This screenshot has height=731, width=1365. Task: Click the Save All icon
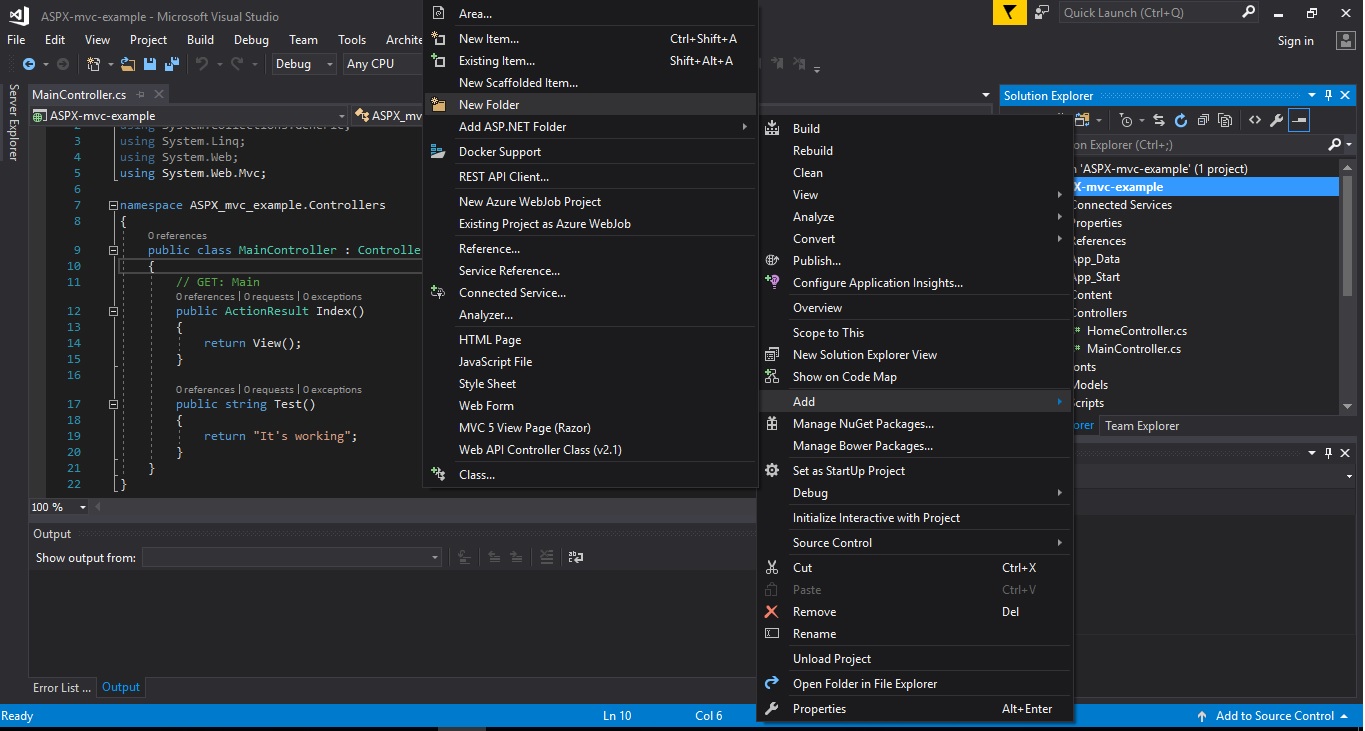tap(172, 64)
